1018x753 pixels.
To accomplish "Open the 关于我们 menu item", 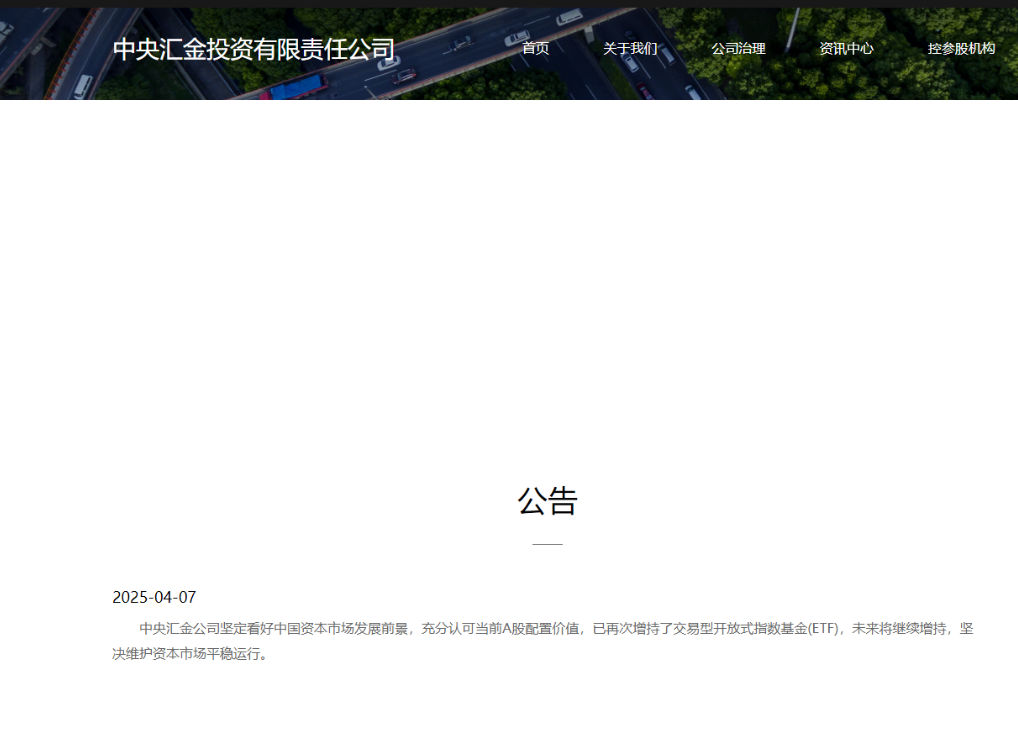I will (x=630, y=49).
